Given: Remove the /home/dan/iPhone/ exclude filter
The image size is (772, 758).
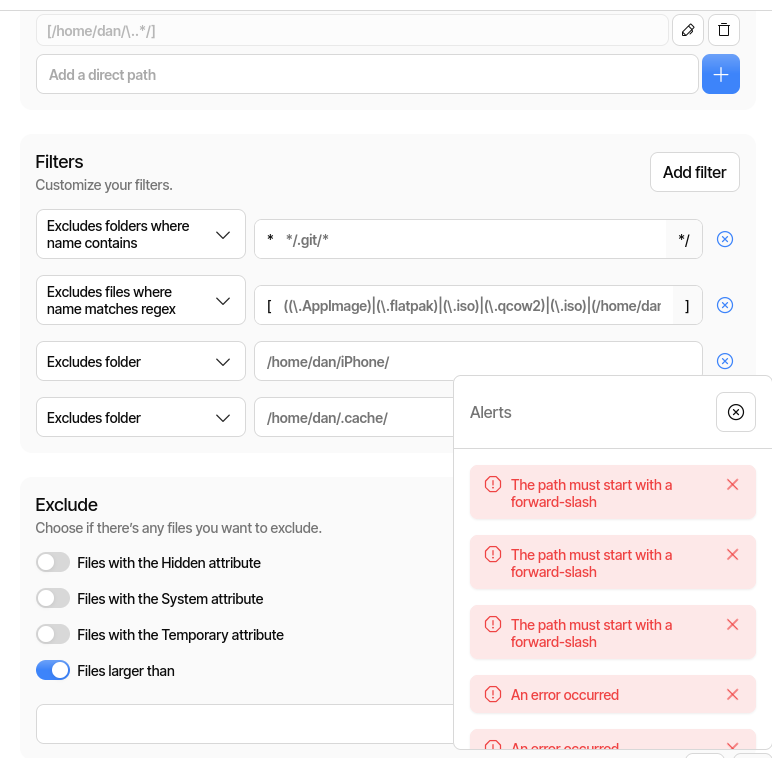Looking at the screenshot, I should 725,361.
